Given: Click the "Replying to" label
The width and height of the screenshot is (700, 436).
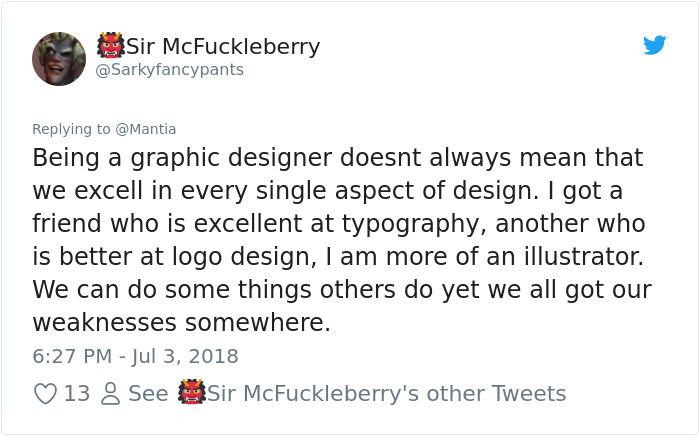Looking at the screenshot, I should [x=72, y=129].
